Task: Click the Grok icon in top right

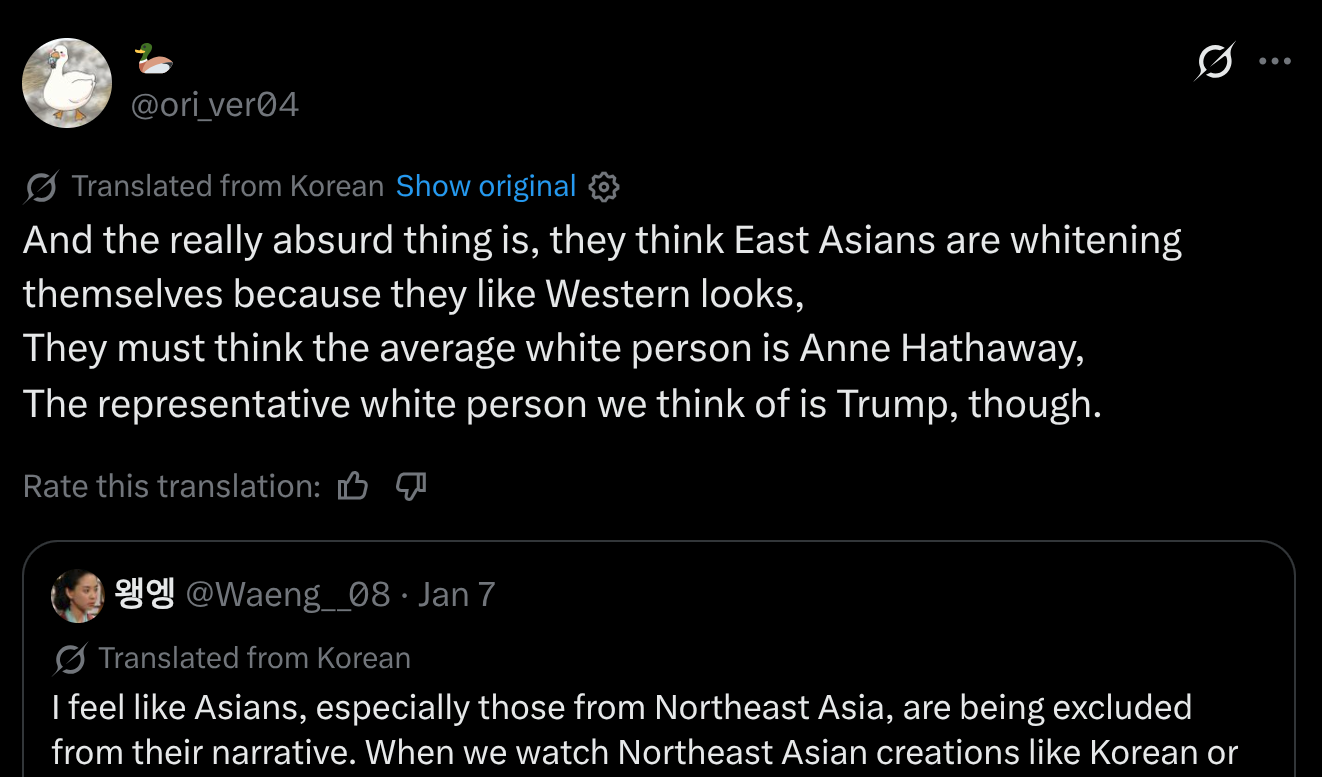Action: [x=1215, y=62]
